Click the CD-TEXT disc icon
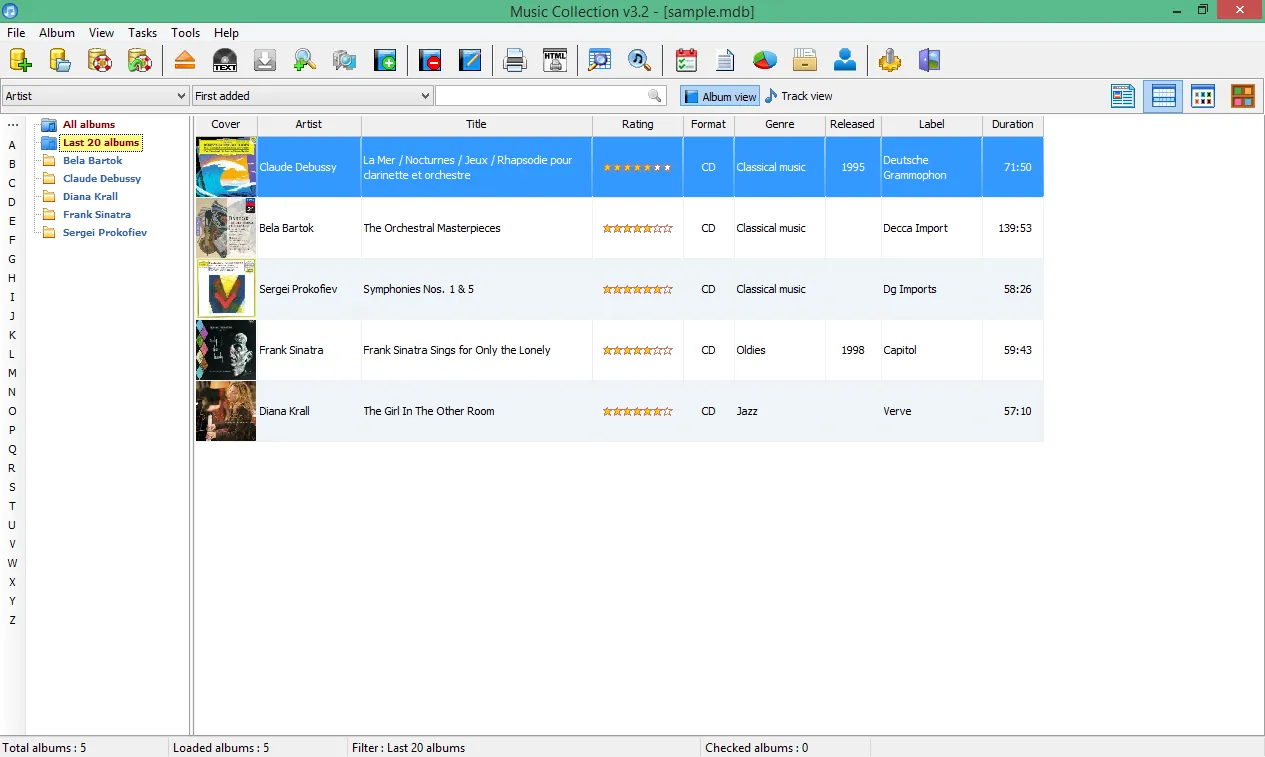1265x757 pixels. click(225, 60)
